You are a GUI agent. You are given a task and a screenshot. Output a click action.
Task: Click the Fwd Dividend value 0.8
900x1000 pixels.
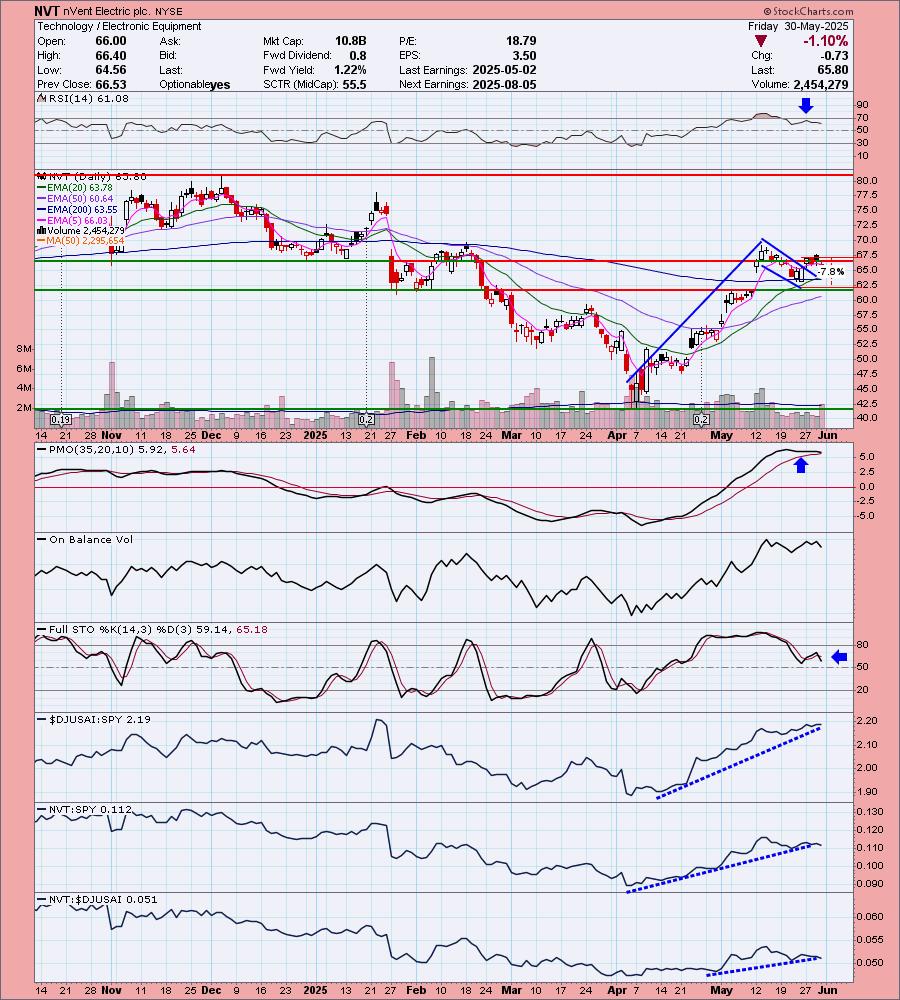coord(358,55)
